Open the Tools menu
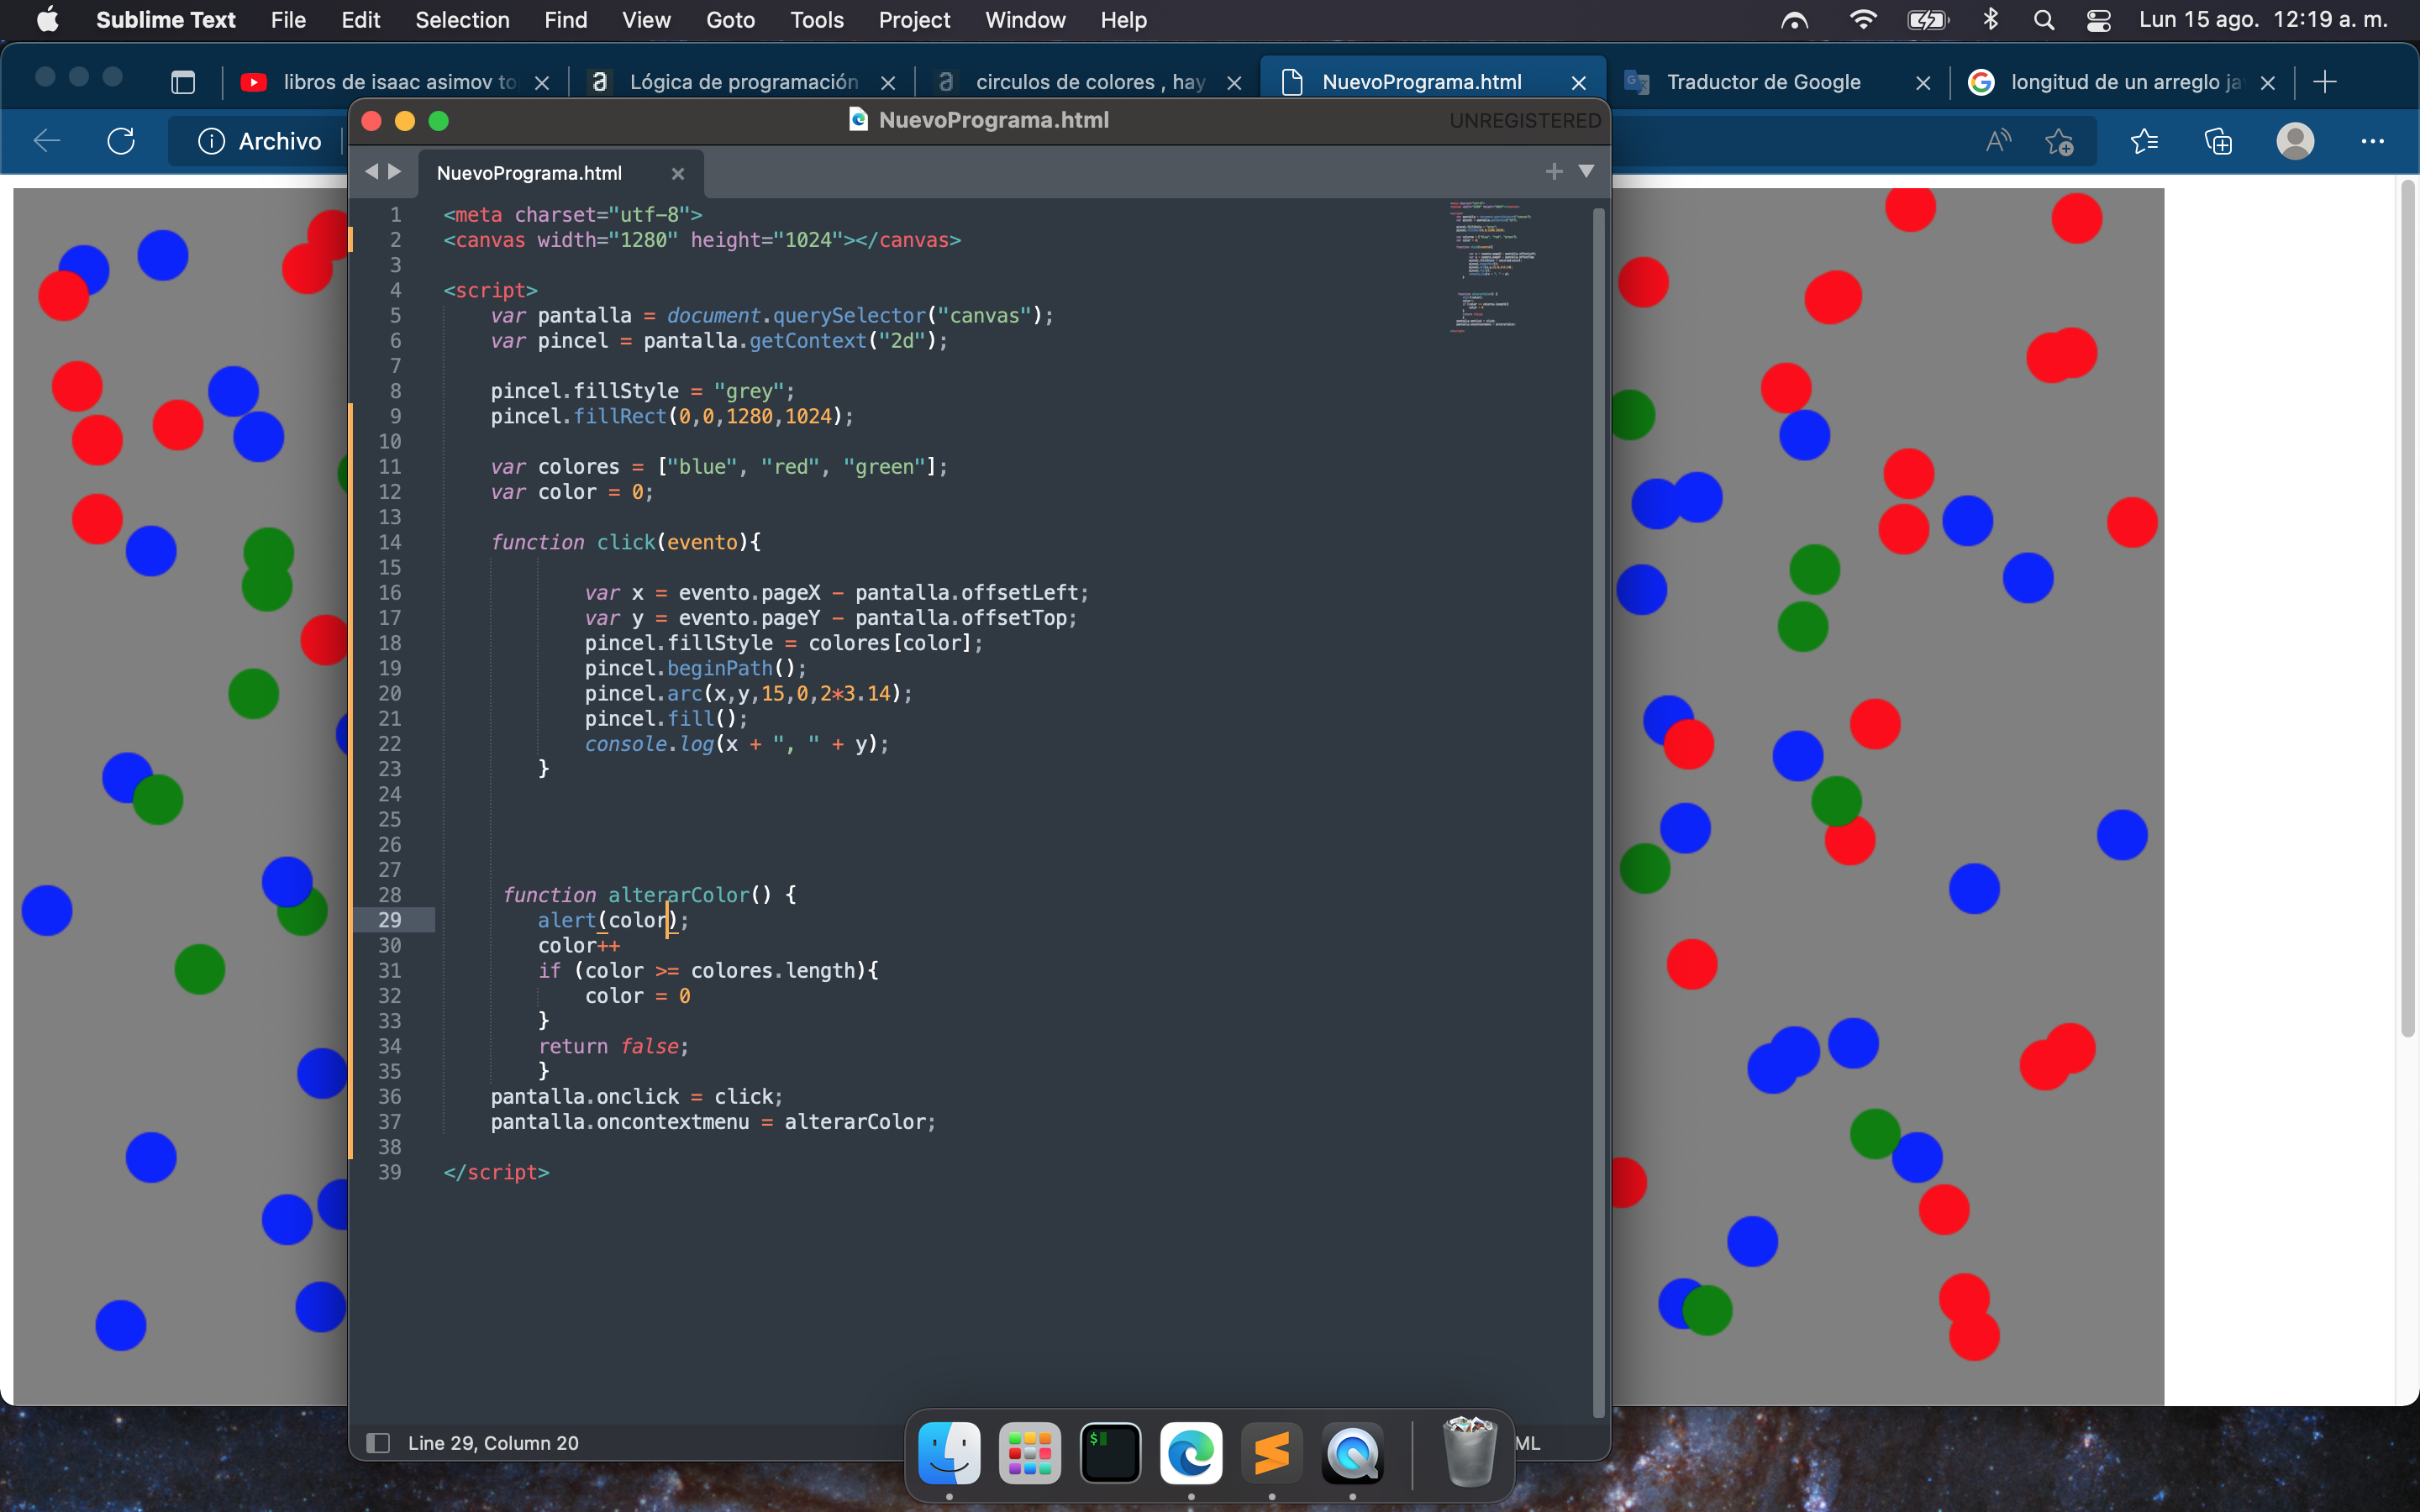2420x1512 pixels. coord(816,20)
